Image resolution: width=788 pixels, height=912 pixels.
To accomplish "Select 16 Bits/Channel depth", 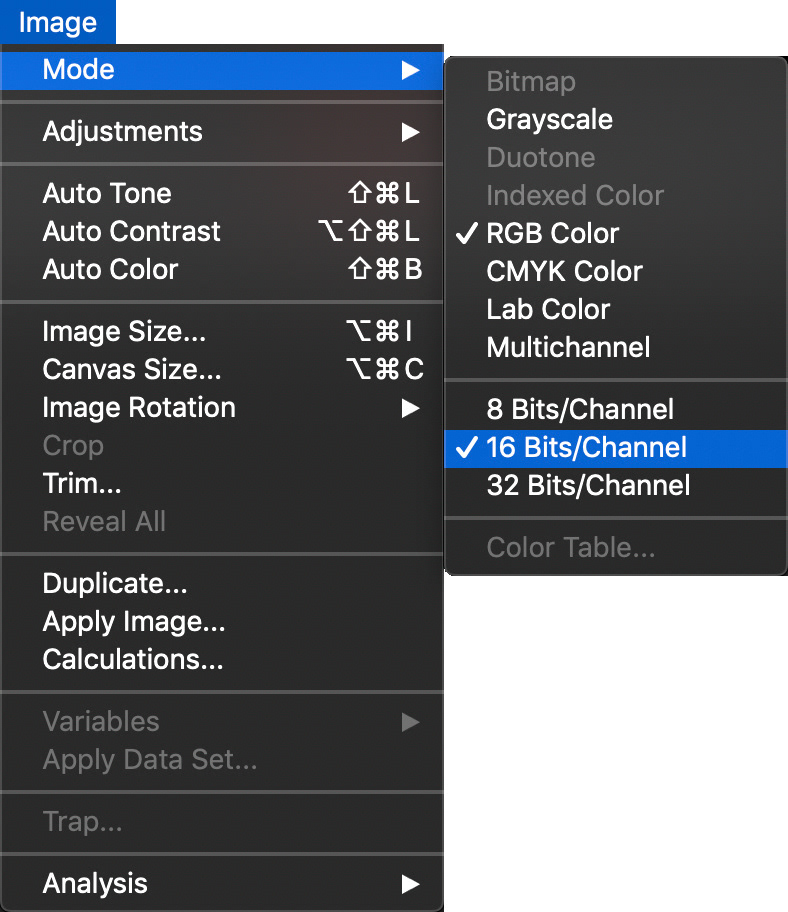I will pyautogui.click(x=587, y=448).
